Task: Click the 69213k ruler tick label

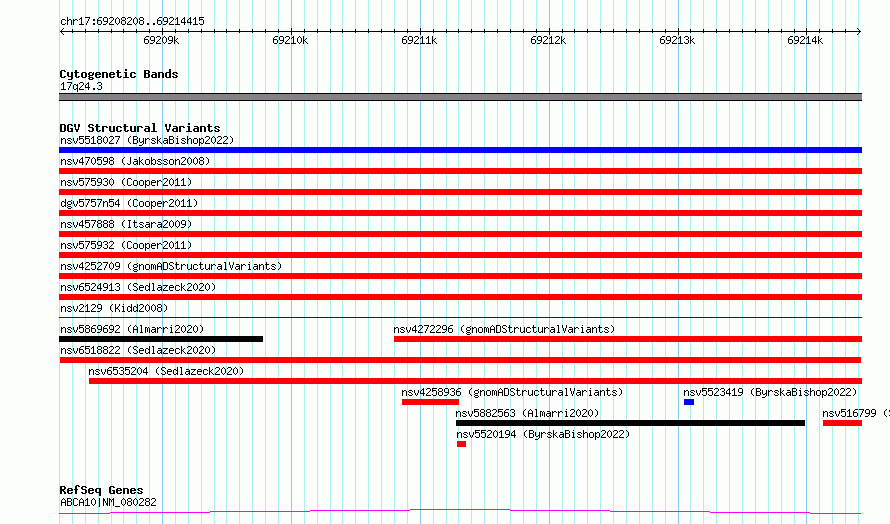Action: (677, 40)
